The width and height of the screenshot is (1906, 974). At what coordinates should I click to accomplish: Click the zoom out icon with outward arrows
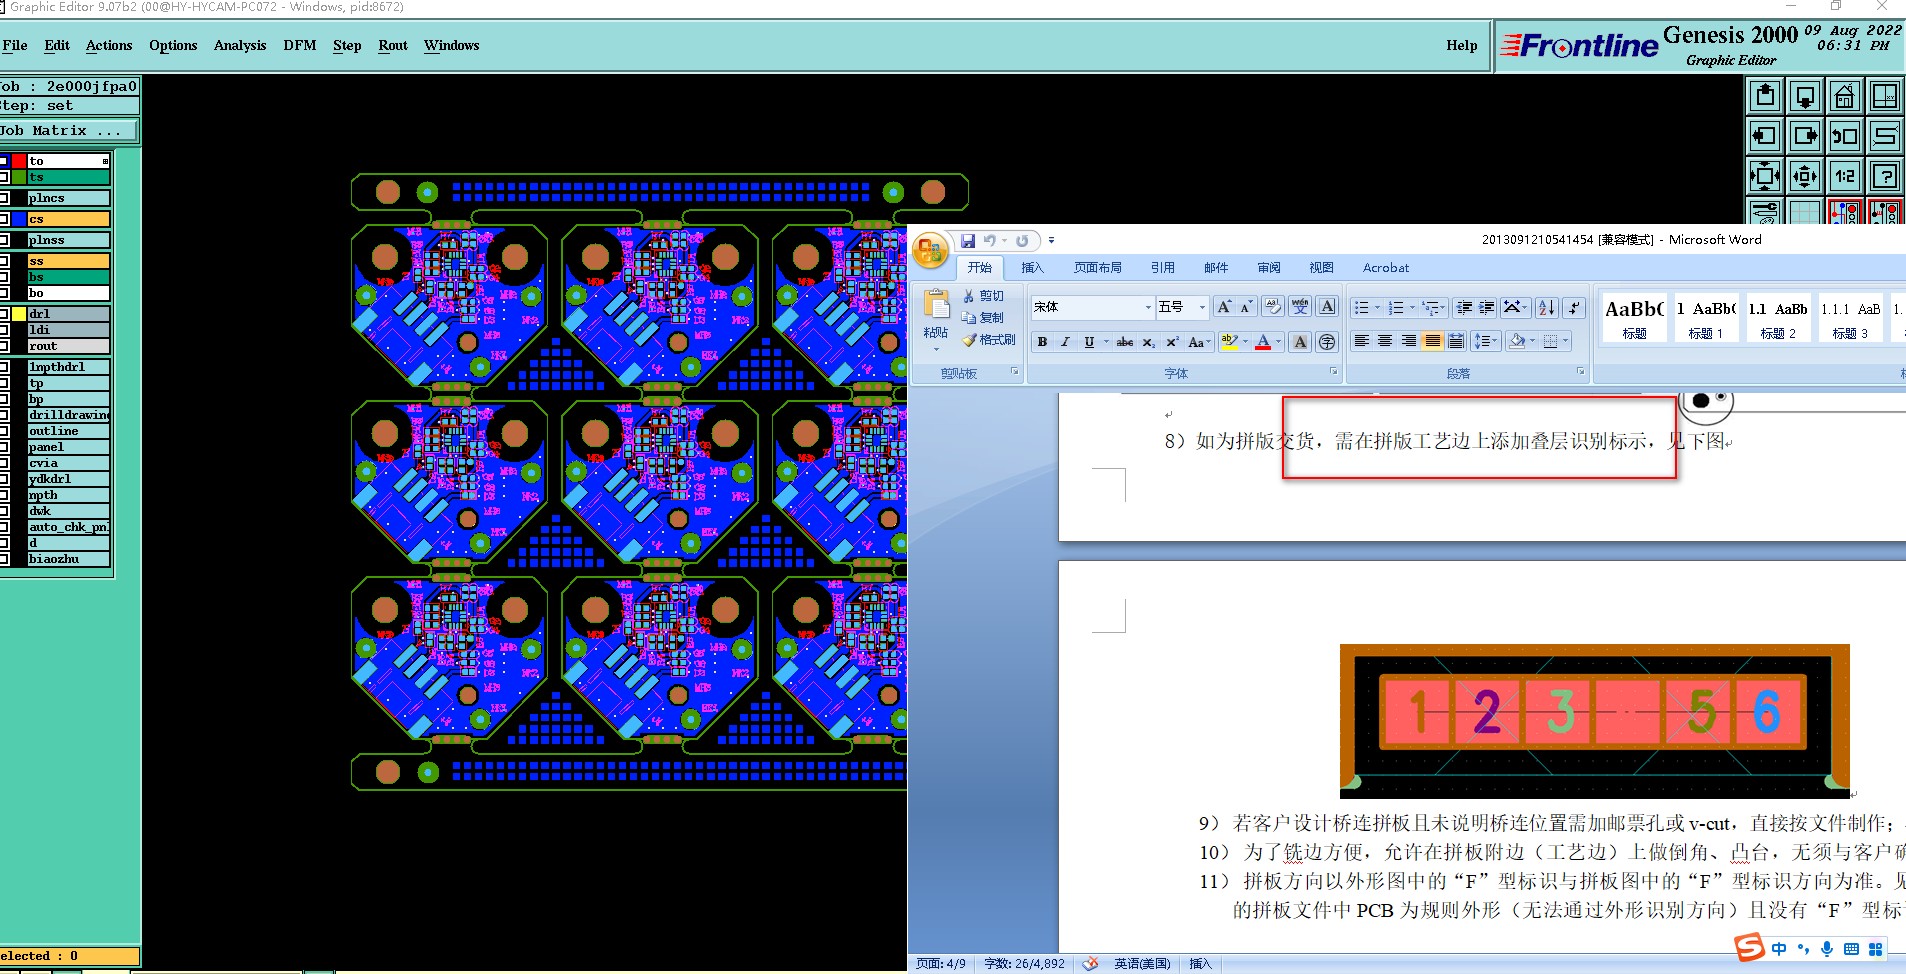(x=1805, y=176)
